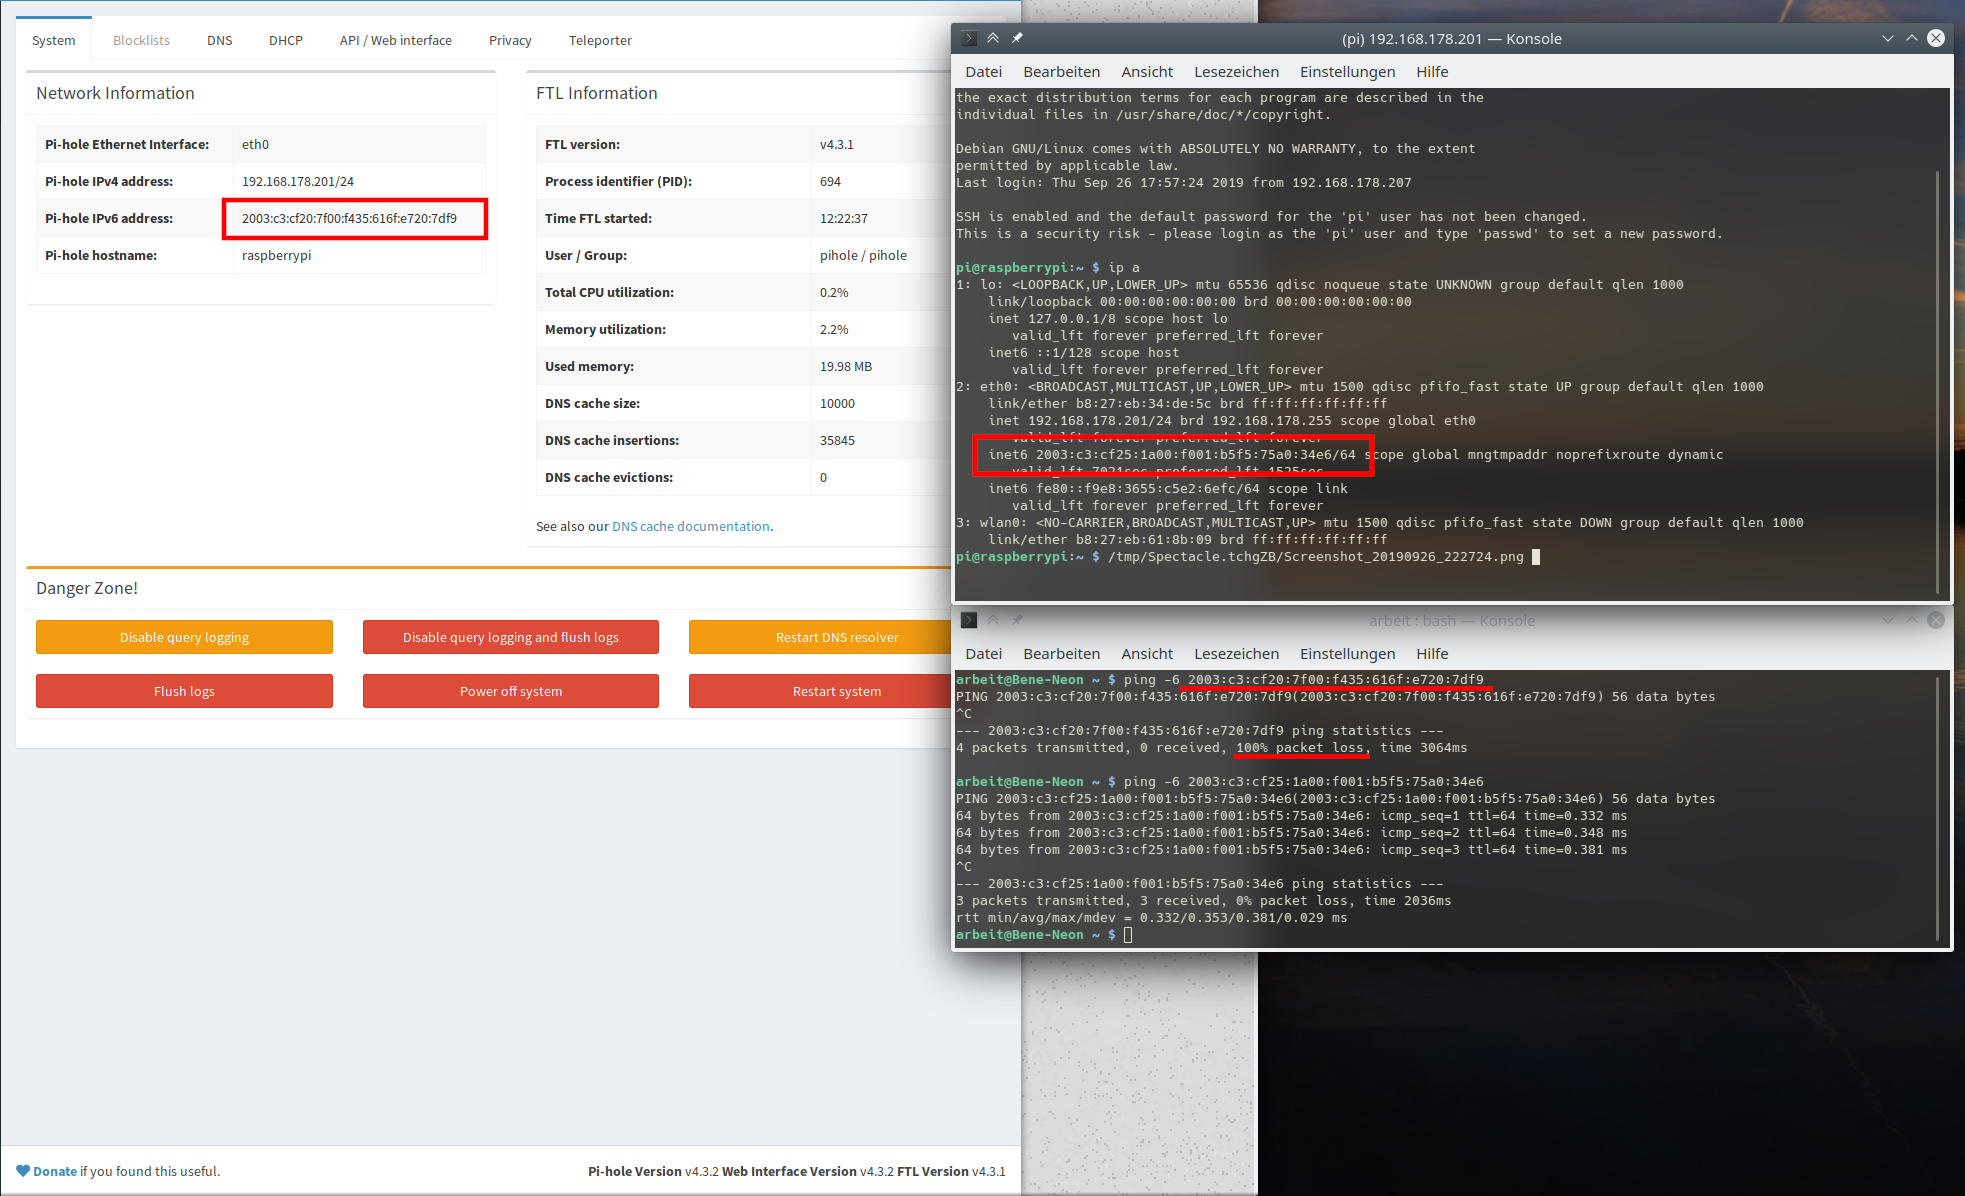Viewport: 1965px width, 1196px height.
Task: Click the Flush logs button
Action: pos(184,690)
